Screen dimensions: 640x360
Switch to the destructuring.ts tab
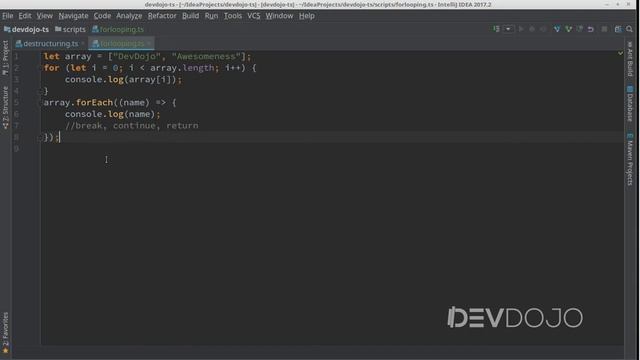point(47,43)
